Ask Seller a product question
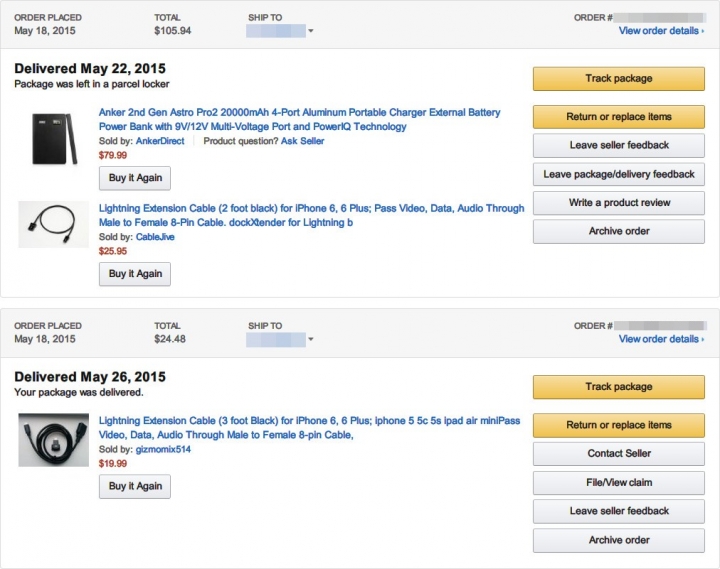Viewport: 720px width, 569px height. tap(302, 141)
